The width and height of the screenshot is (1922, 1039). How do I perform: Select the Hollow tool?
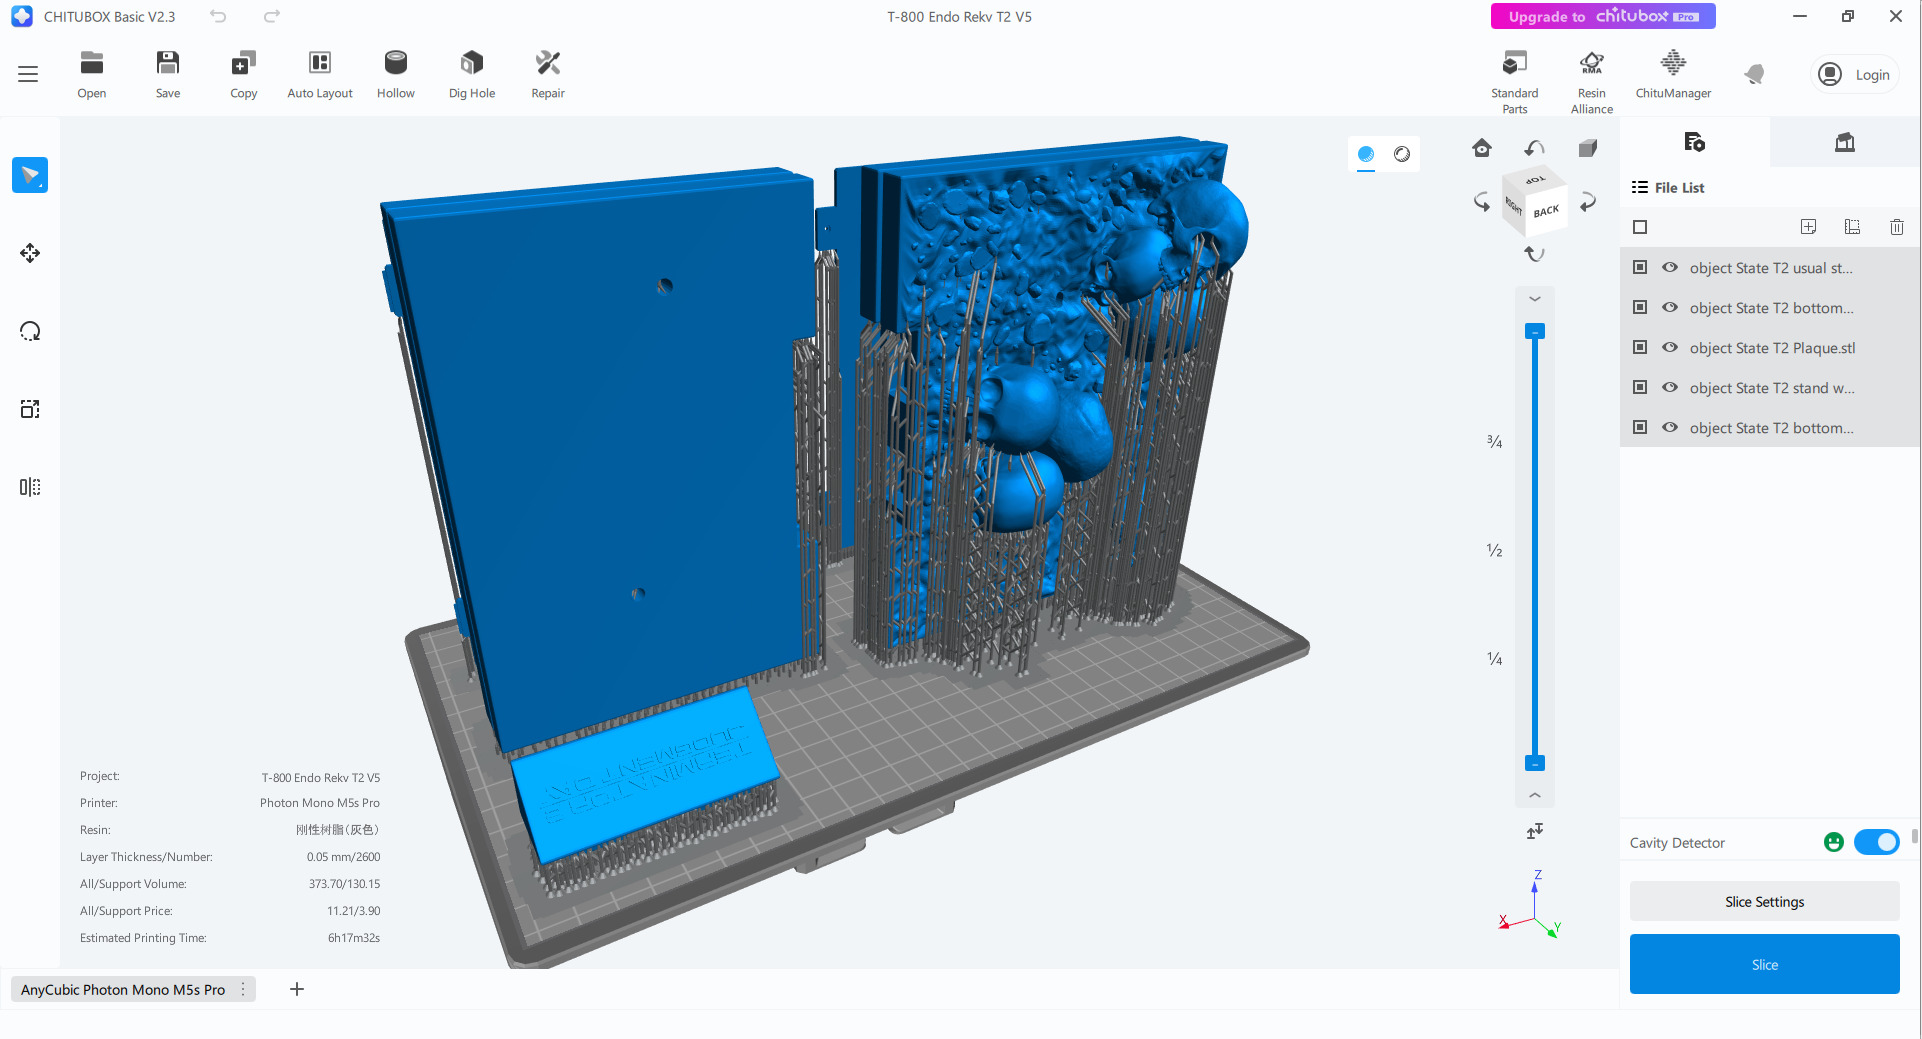396,74
